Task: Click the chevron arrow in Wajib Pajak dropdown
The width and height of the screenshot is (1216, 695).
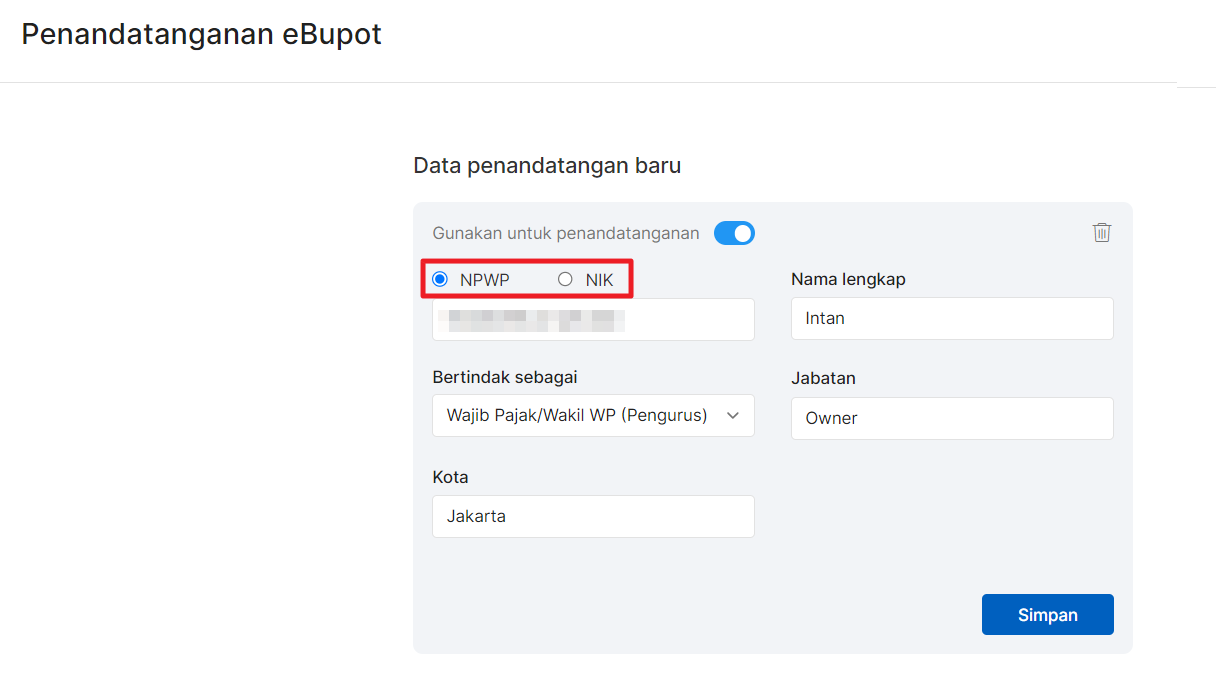Action: click(732, 416)
